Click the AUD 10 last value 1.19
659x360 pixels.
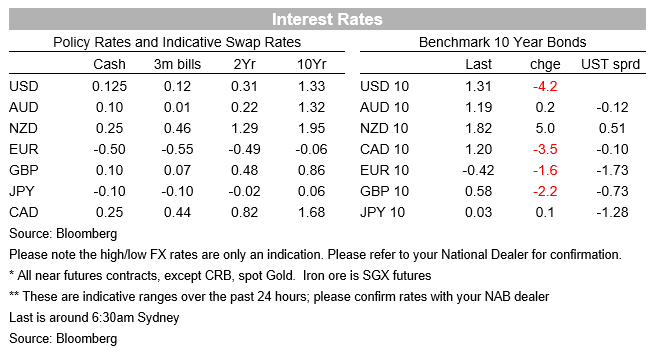(x=478, y=107)
